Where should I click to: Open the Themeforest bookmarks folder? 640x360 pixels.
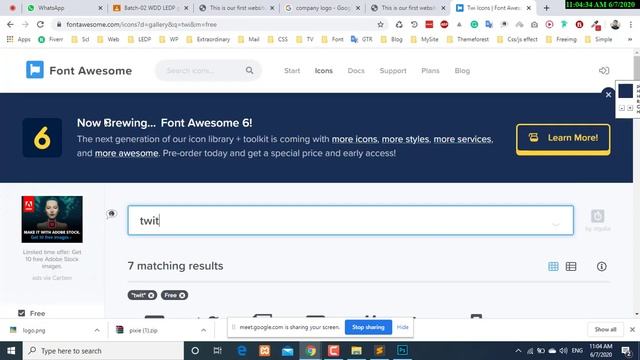click(x=468, y=39)
